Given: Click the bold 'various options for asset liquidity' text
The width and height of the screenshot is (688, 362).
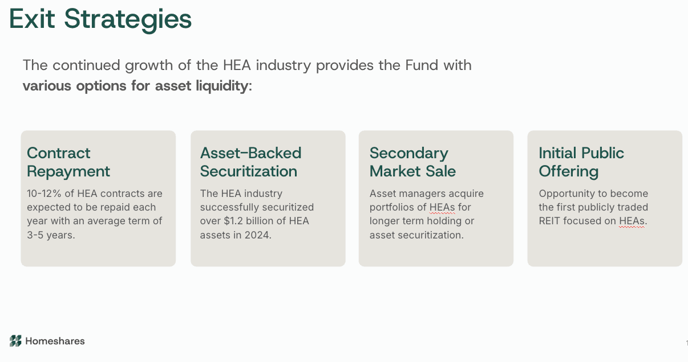Looking at the screenshot, I should [137, 86].
